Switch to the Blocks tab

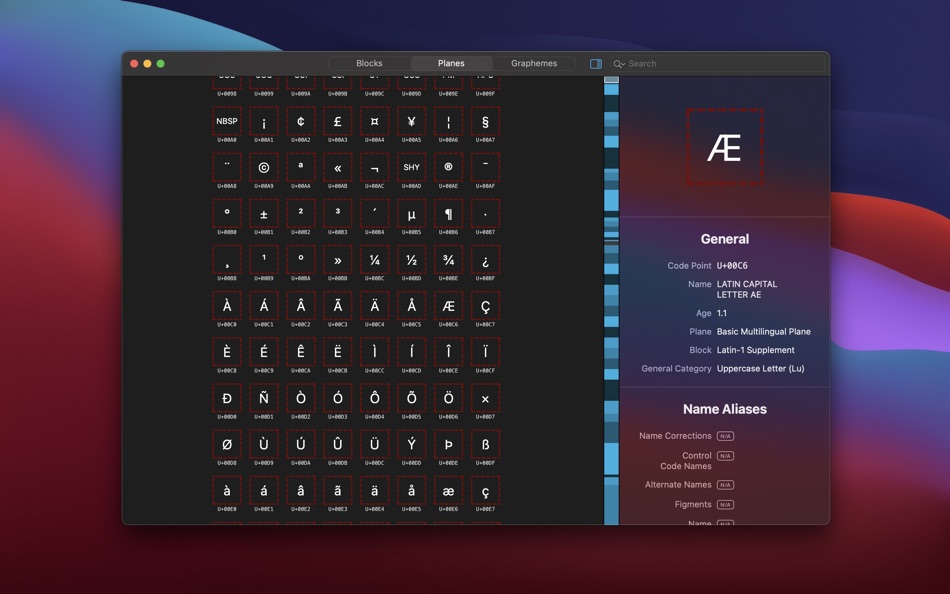[x=369, y=63]
